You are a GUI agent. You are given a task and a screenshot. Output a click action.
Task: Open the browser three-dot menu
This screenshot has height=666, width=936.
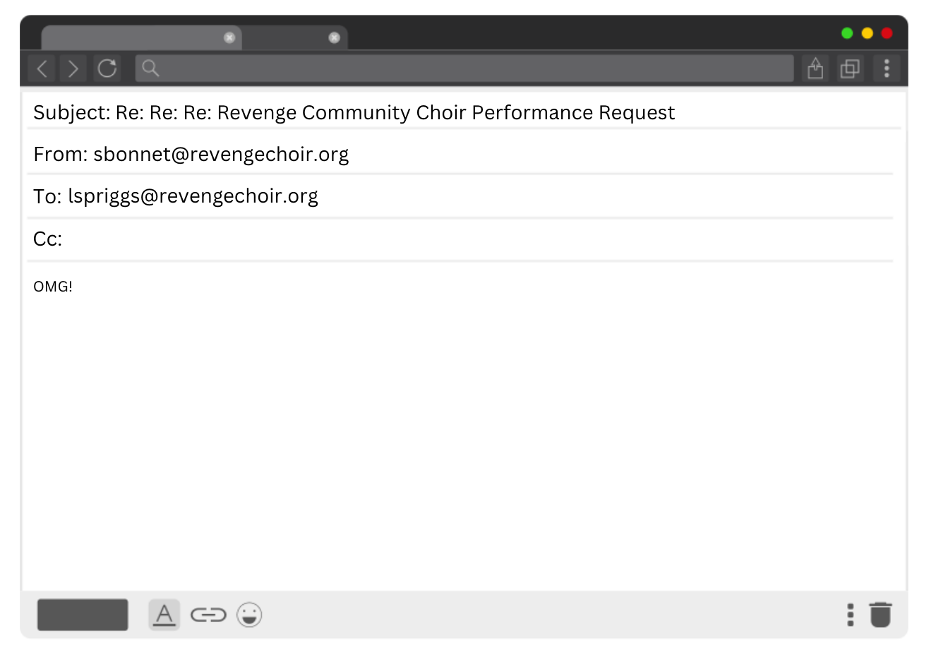[886, 69]
